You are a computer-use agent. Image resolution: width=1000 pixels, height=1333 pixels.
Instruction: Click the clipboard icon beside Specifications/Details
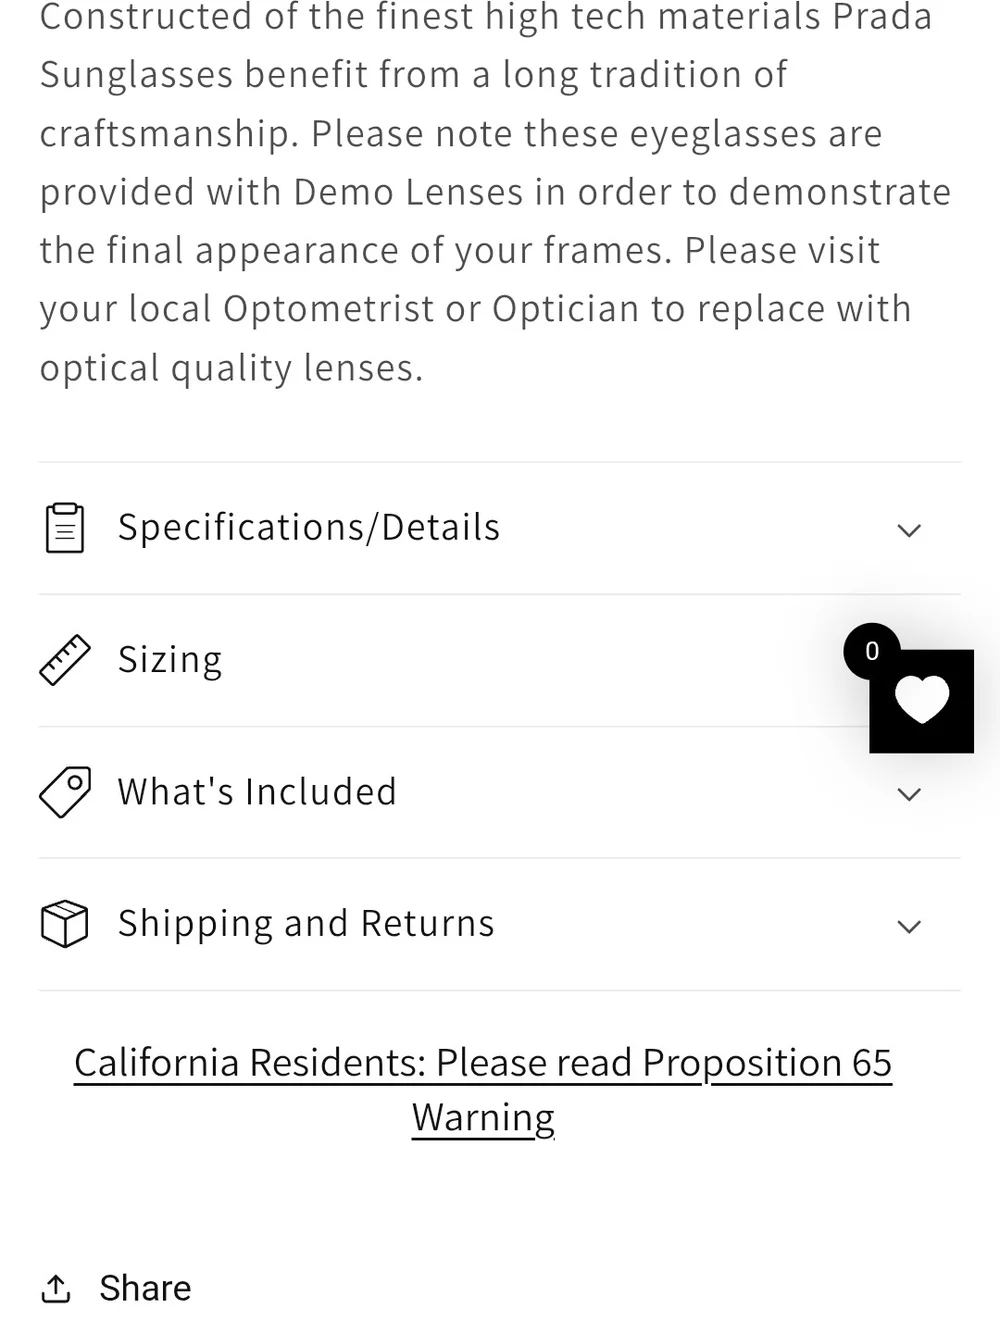coord(65,528)
